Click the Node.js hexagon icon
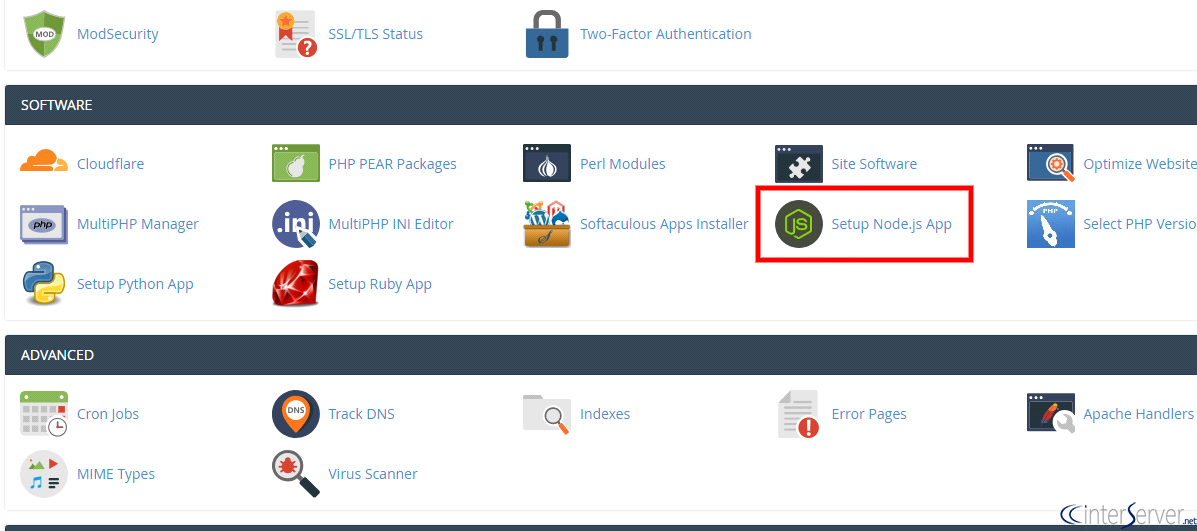 click(799, 224)
